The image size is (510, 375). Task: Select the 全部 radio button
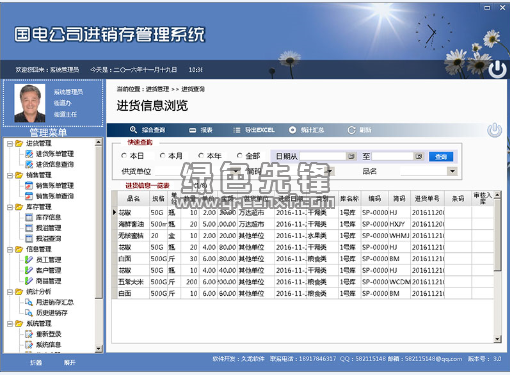pyautogui.click(x=239, y=156)
